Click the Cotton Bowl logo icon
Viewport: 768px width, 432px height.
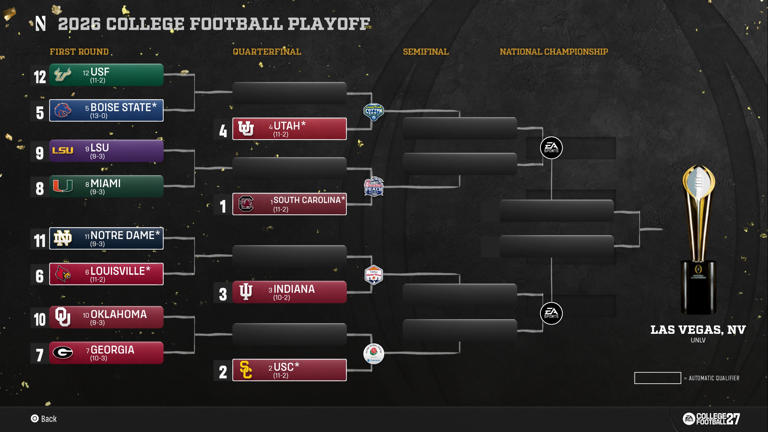coord(373,112)
